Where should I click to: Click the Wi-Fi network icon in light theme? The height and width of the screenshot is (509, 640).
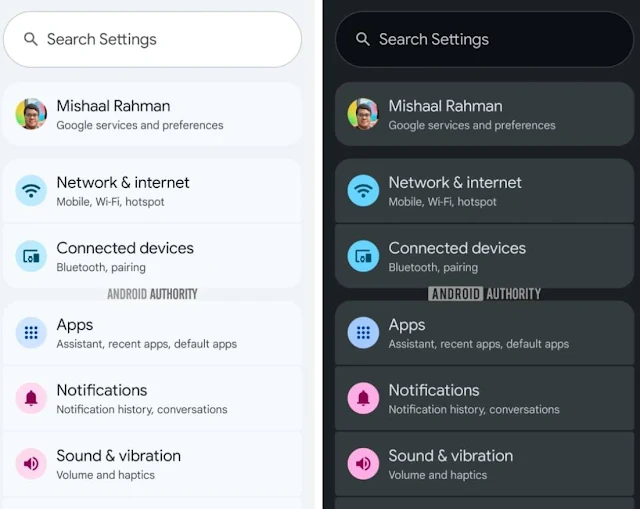coord(31,190)
